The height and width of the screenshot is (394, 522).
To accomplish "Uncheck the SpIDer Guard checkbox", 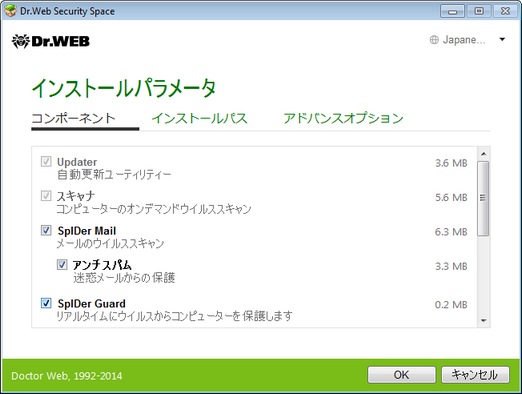I will (46, 303).
